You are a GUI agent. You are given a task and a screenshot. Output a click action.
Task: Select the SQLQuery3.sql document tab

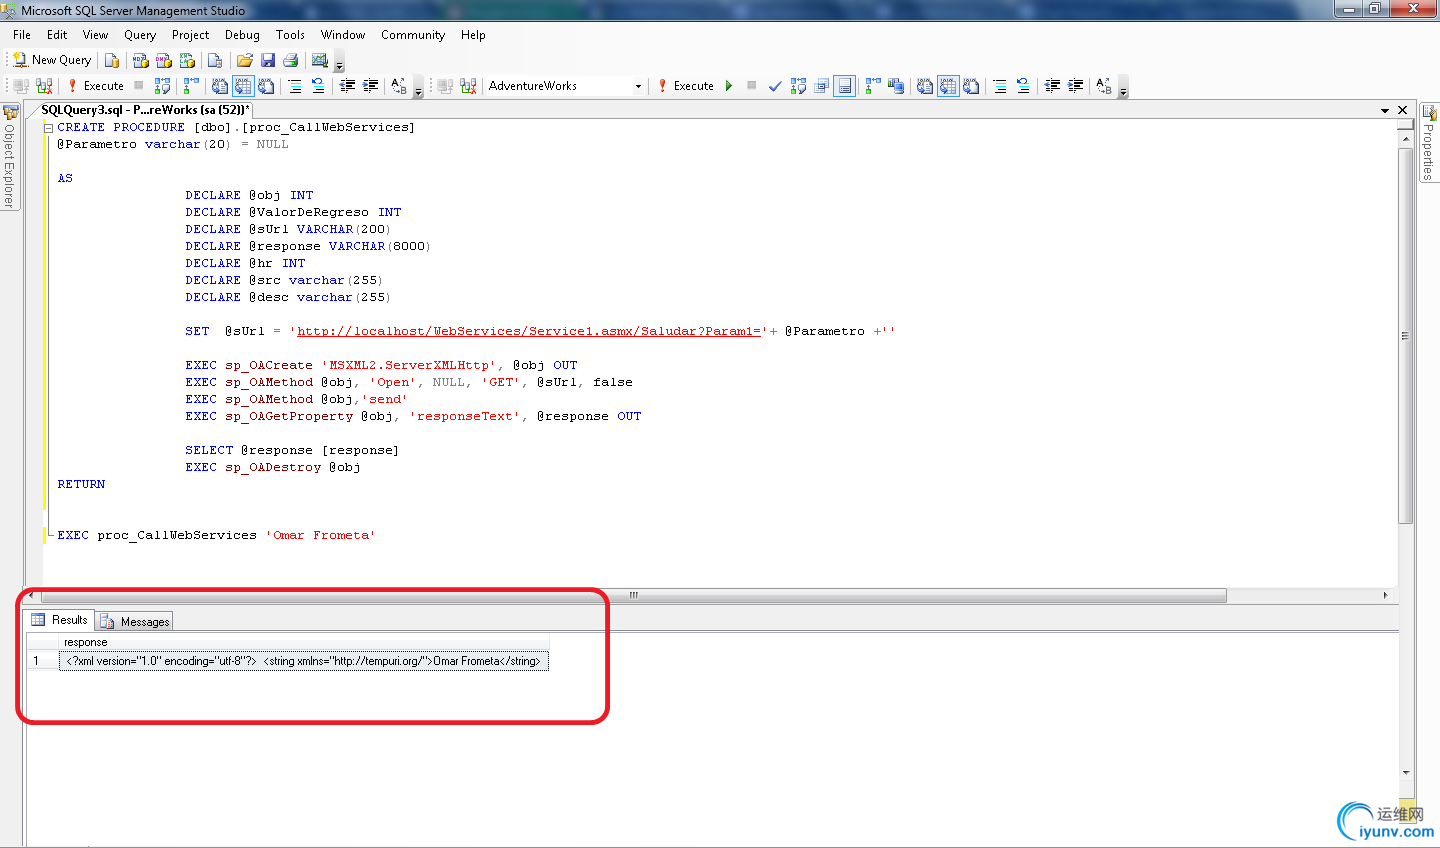145,110
